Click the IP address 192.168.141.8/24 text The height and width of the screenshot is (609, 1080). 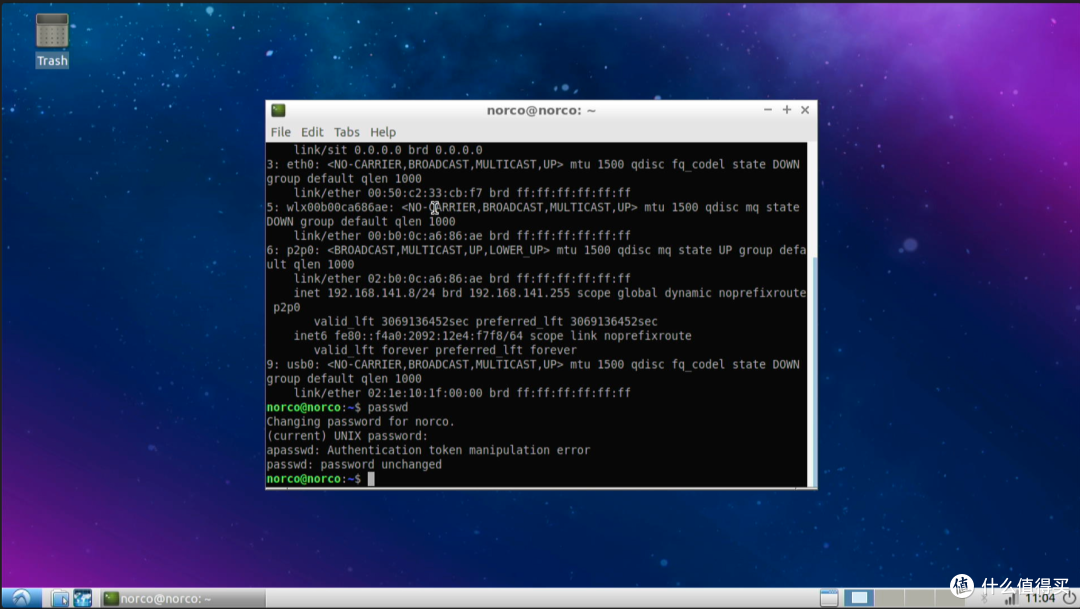coord(381,293)
